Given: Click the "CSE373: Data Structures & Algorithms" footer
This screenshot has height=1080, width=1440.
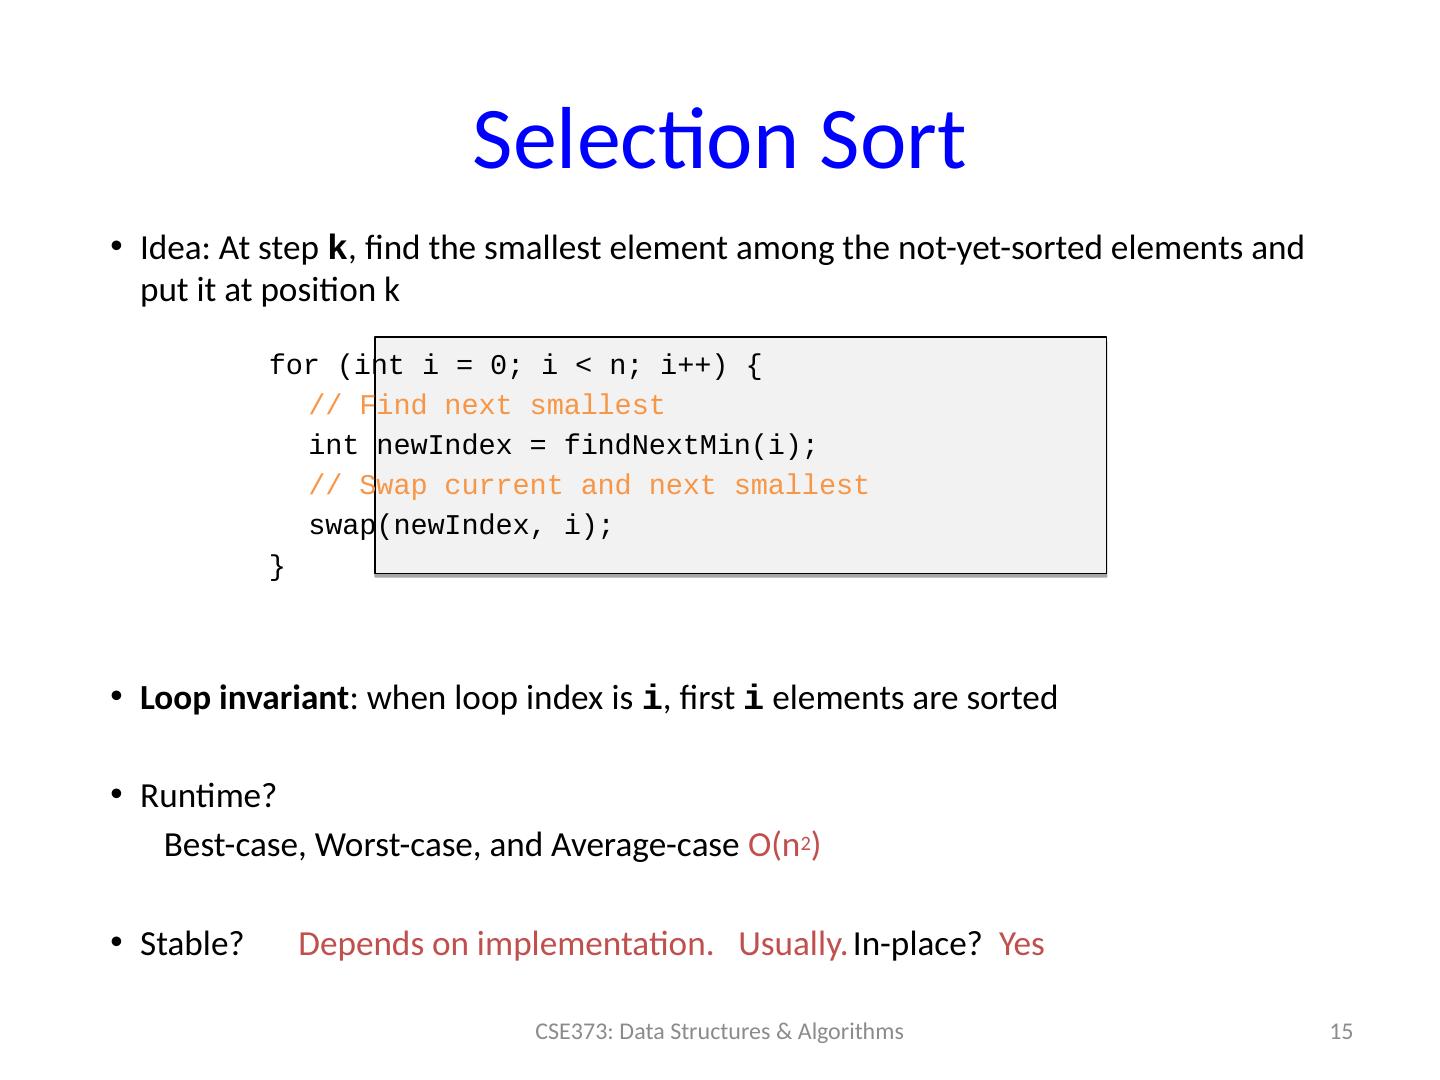Looking at the screenshot, I should pos(719,1032).
